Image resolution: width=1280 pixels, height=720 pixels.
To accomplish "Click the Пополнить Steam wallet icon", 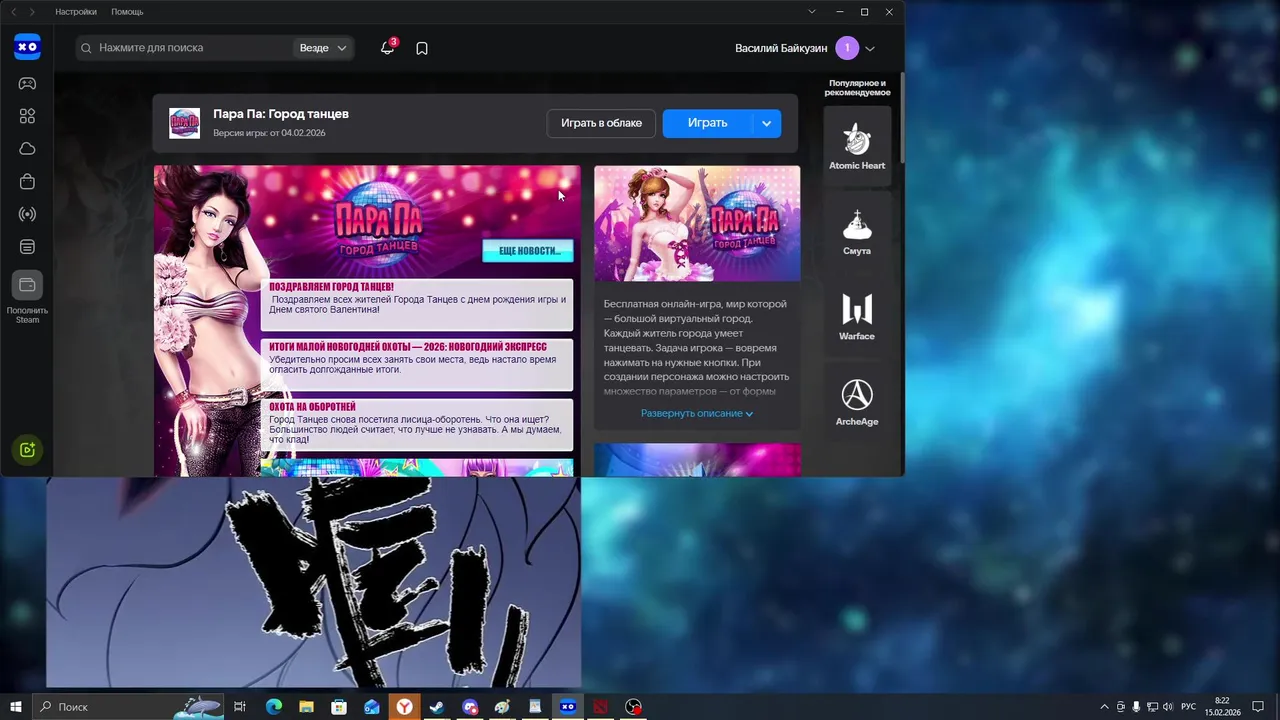I will click(x=27, y=285).
